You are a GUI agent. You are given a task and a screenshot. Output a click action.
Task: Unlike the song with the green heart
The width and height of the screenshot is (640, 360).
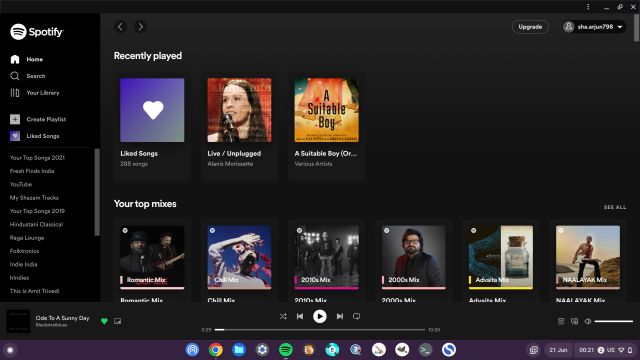coord(104,321)
